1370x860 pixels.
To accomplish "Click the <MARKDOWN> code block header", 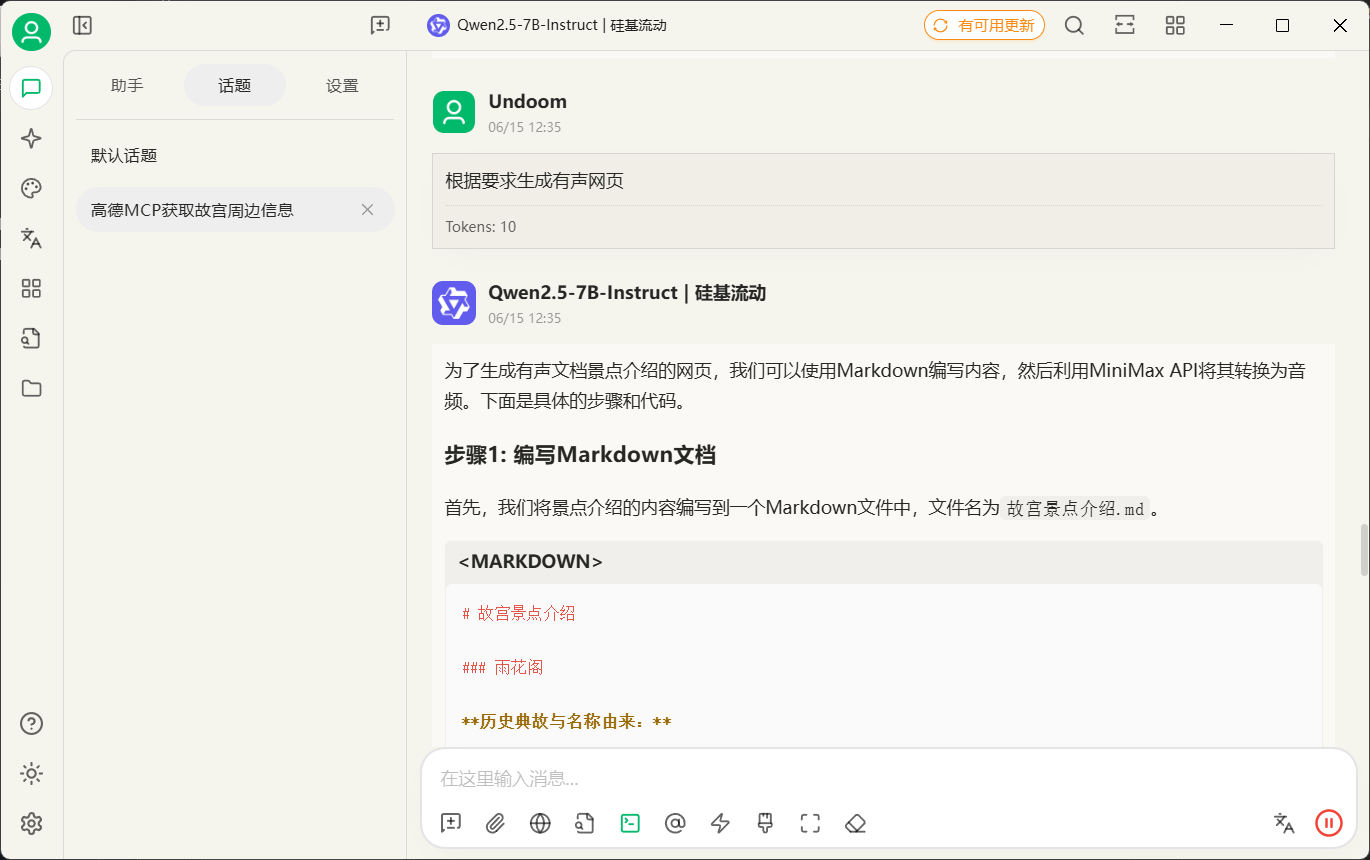I will point(884,562).
